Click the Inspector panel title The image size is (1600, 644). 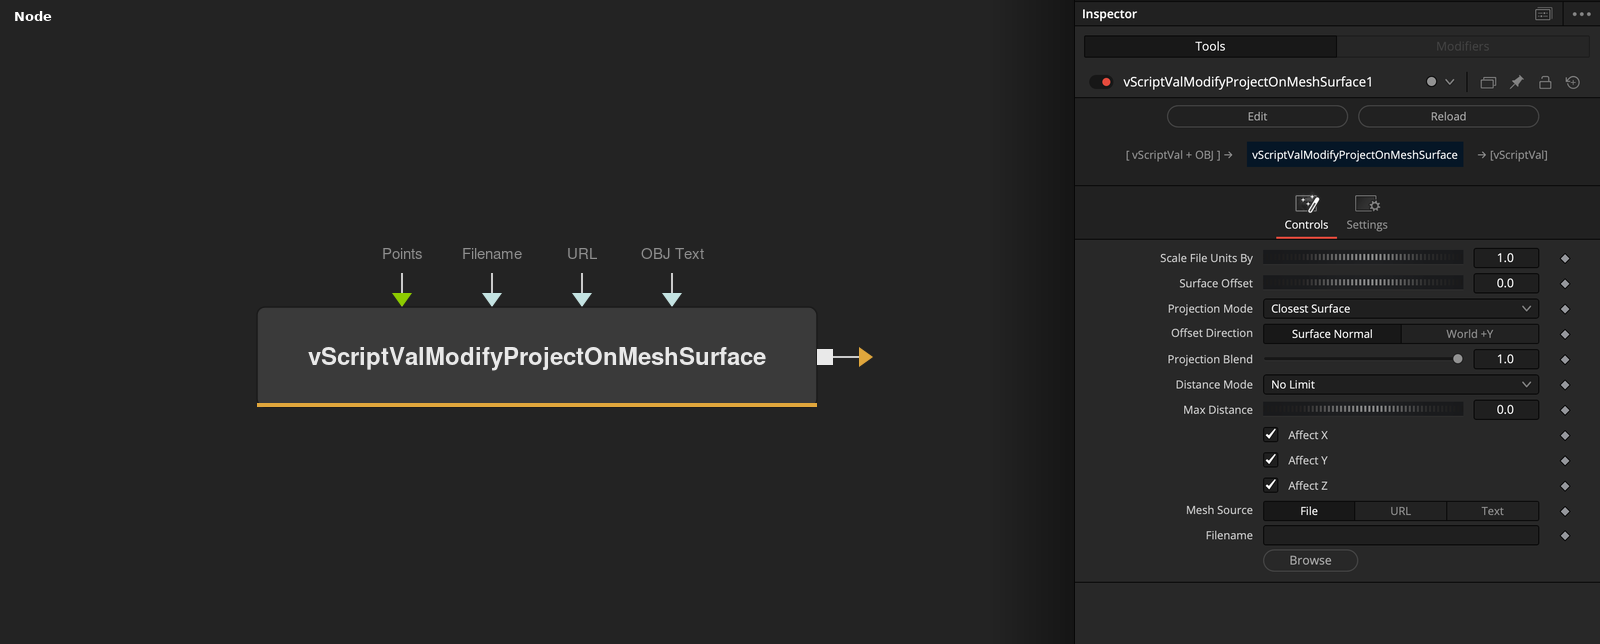1109,14
